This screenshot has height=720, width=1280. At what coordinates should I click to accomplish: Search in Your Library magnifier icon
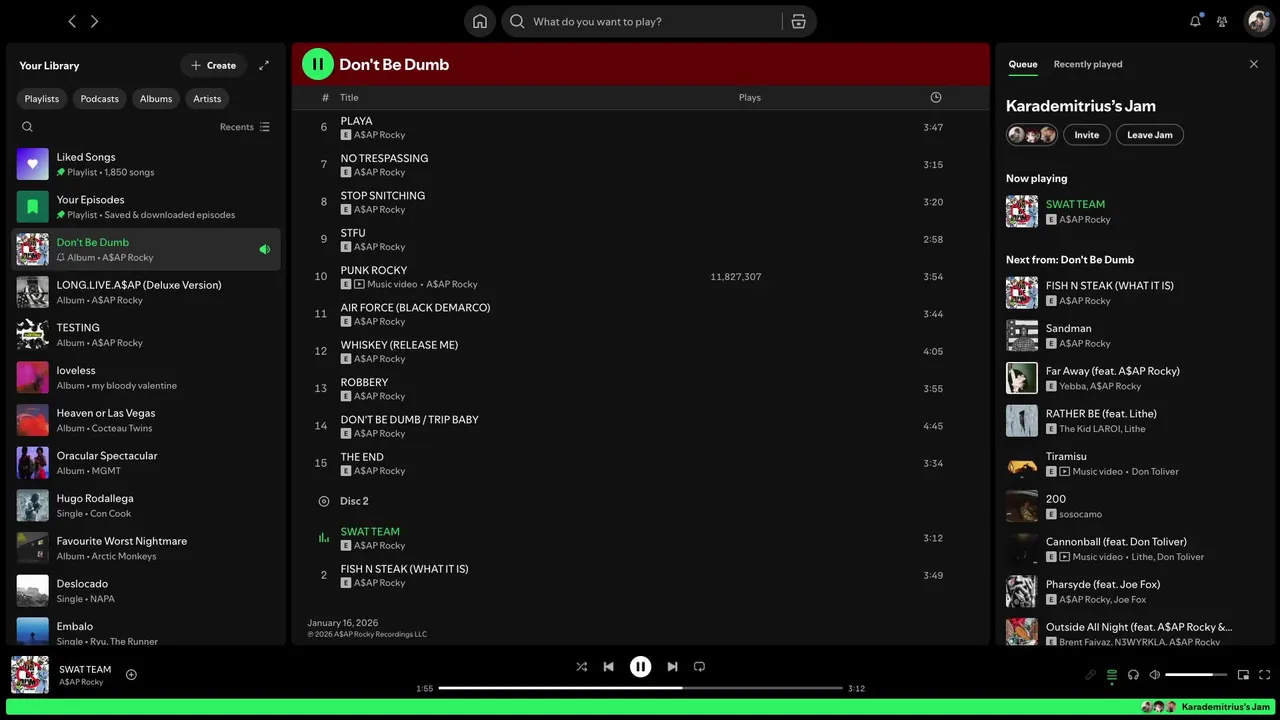(x=27, y=127)
